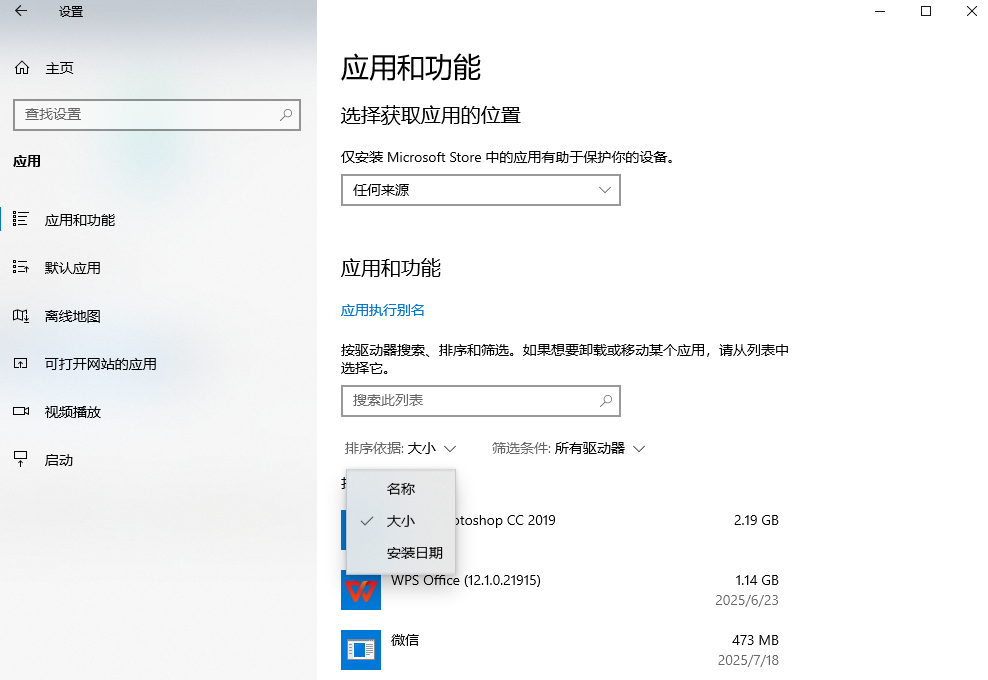Focus the 查找设置 search field
988x680 pixels.
157,115
